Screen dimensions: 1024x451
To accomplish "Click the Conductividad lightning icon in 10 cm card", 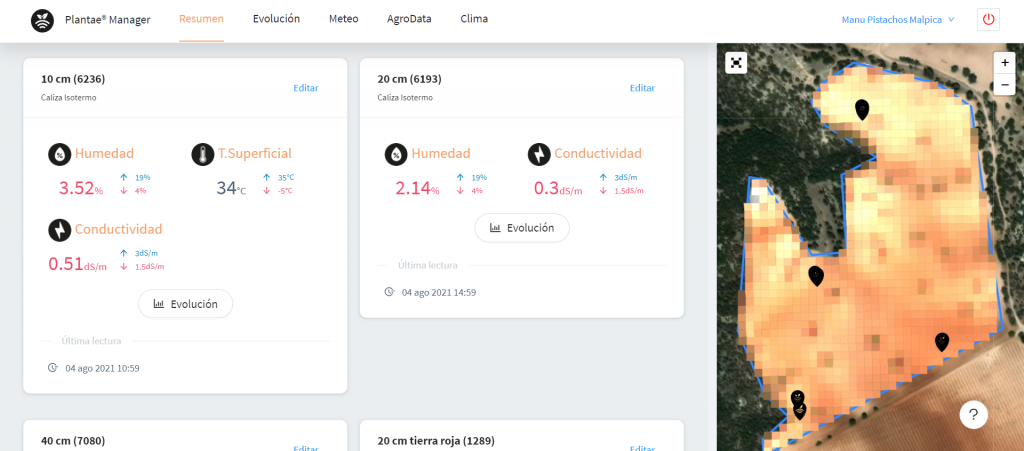I will tap(59, 230).
